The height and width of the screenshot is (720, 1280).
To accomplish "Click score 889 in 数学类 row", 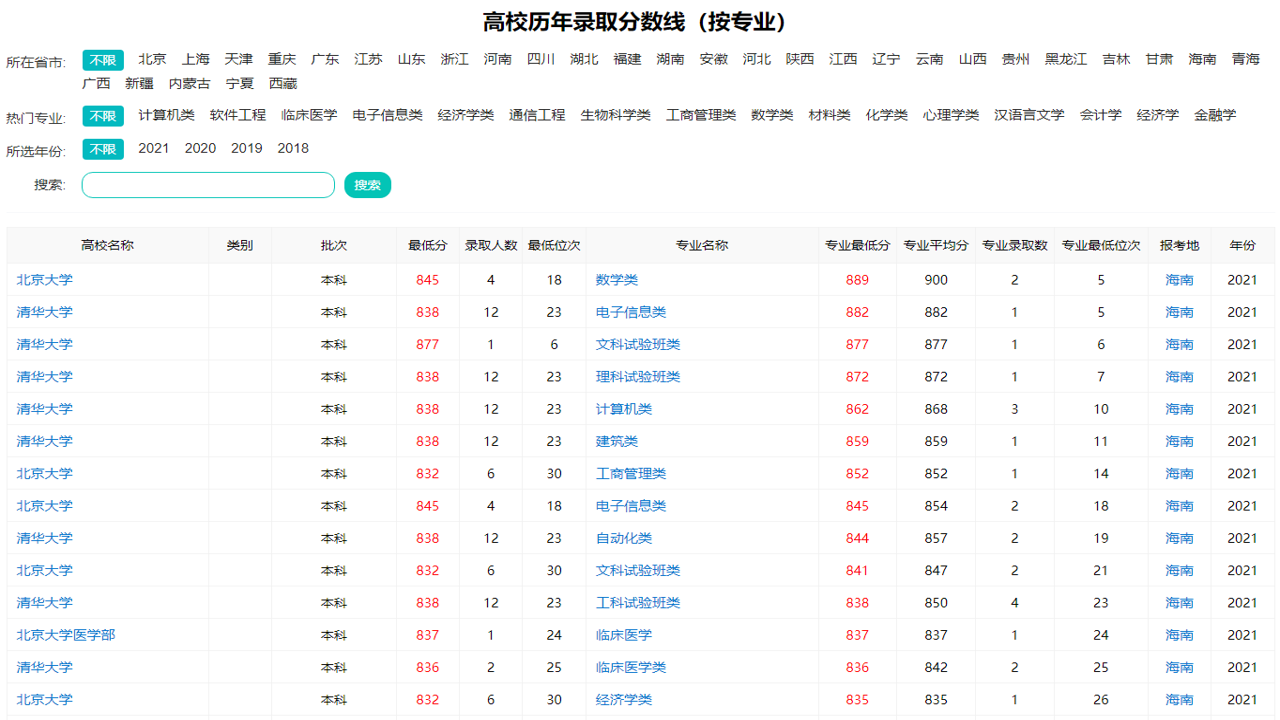I will [857, 280].
